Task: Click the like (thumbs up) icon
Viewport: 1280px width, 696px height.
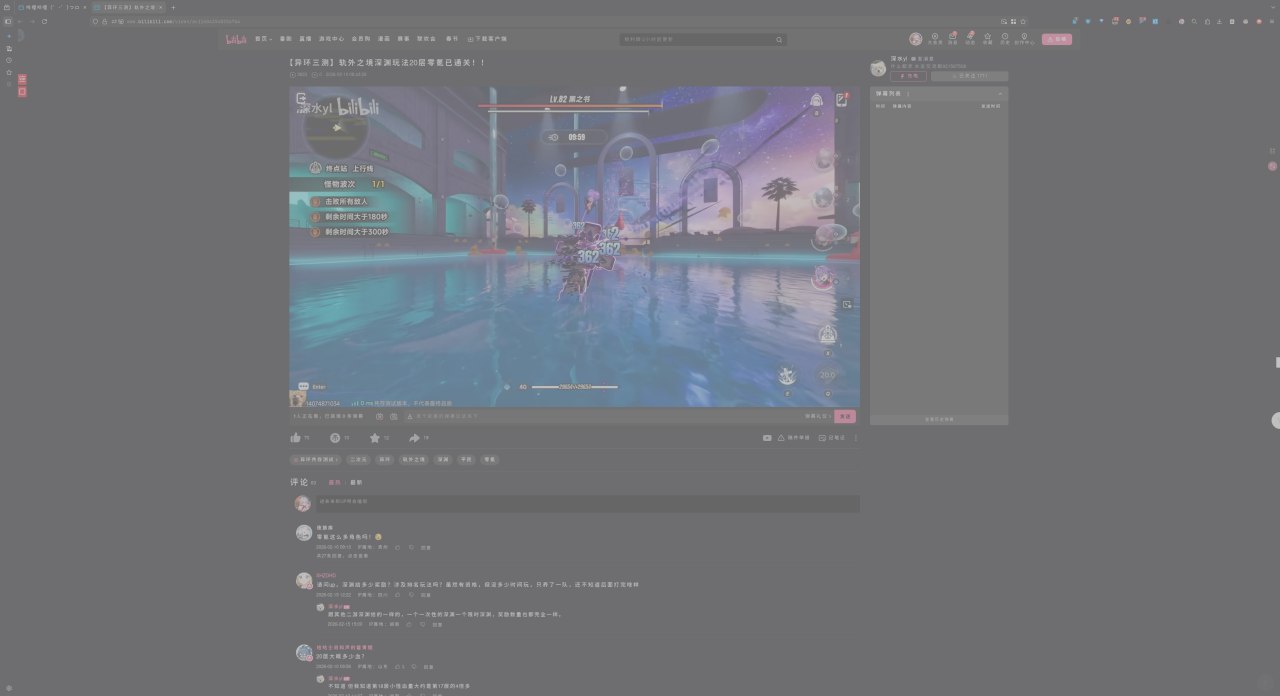Action: tap(296, 438)
